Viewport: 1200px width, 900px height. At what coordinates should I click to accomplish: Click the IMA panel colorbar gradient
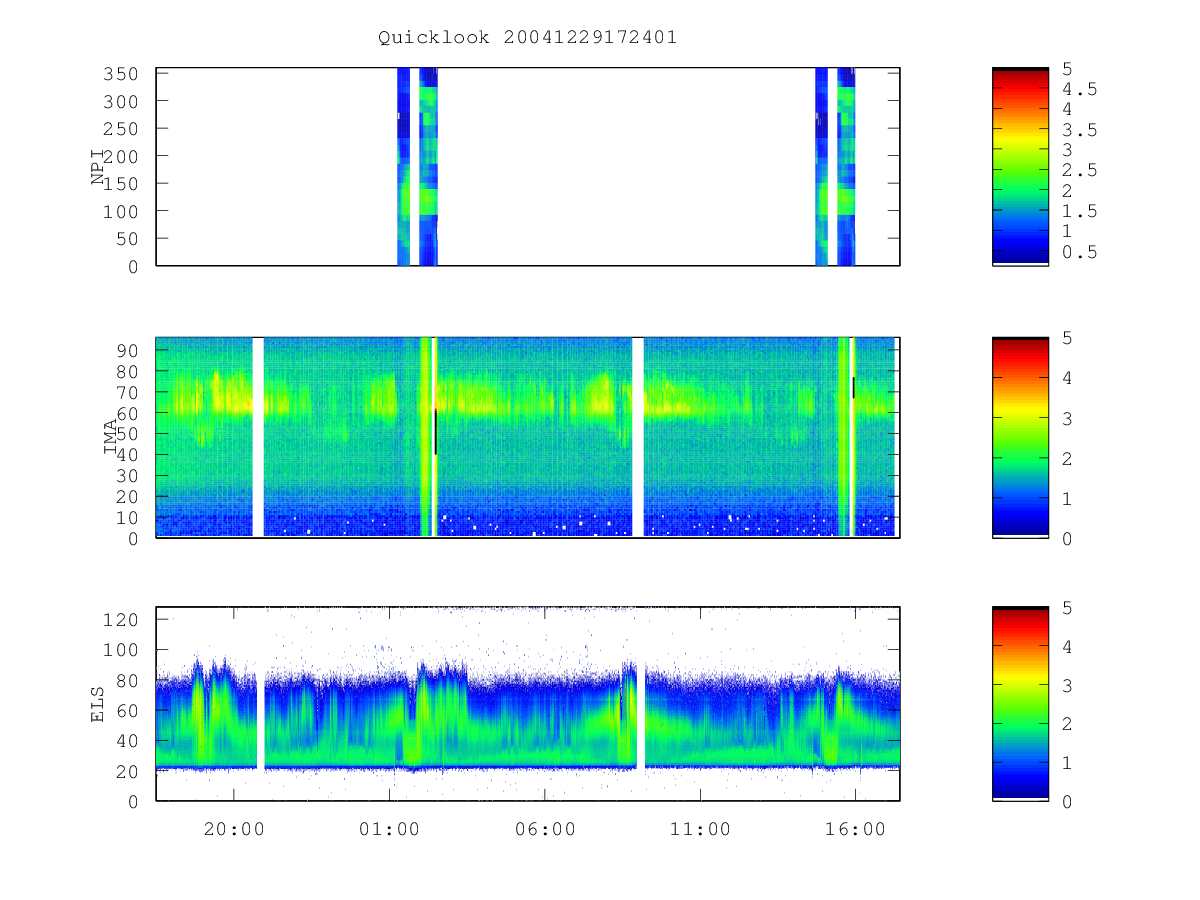[x=1020, y=437]
